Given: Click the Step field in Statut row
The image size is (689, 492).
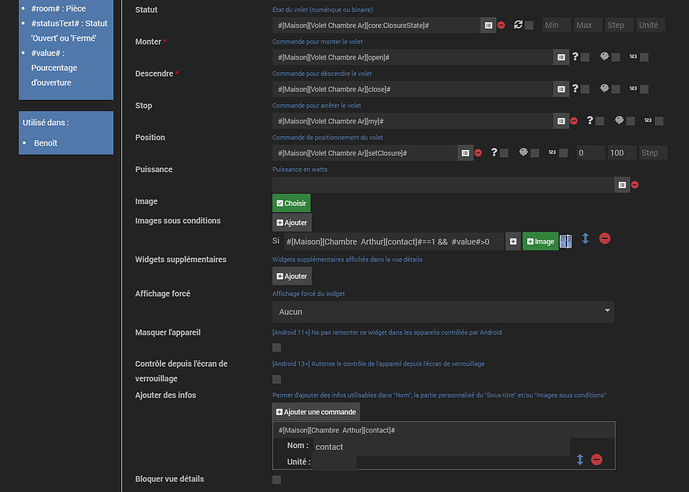Looking at the screenshot, I should 619,25.
